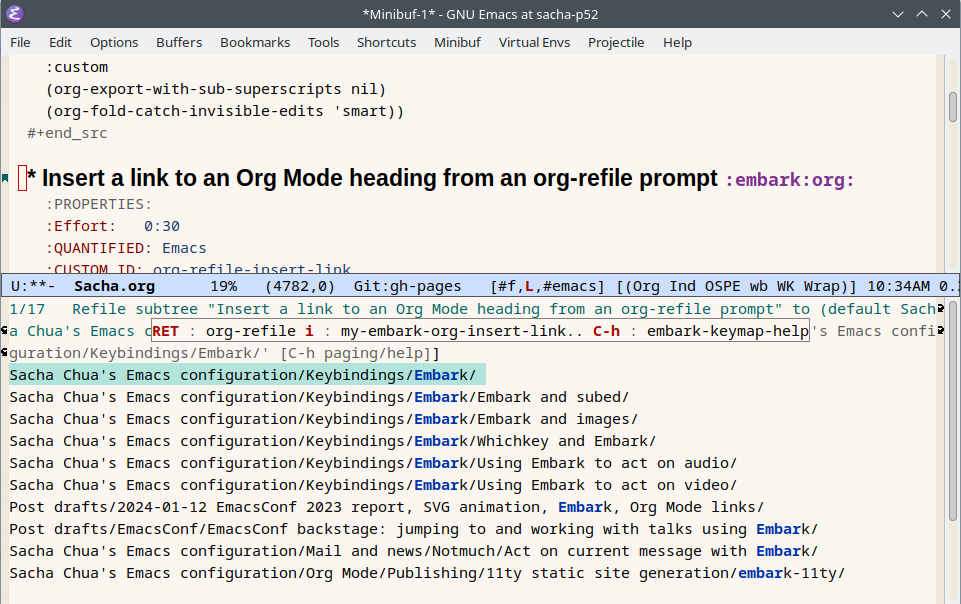Image resolution: width=961 pixels, height=604 pixels.
Task: Click the 1/17 candidate counter in minibuffer
Action: (x=27, y=309)
